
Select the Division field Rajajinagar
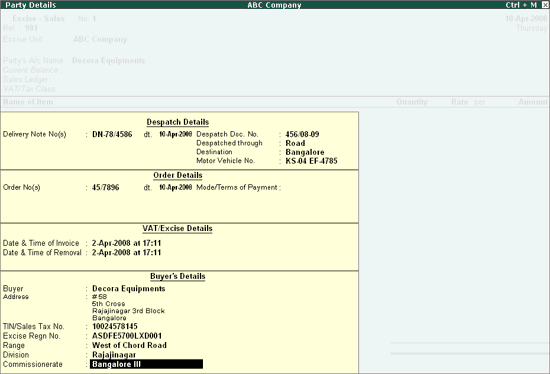click(x=114, y=355)
